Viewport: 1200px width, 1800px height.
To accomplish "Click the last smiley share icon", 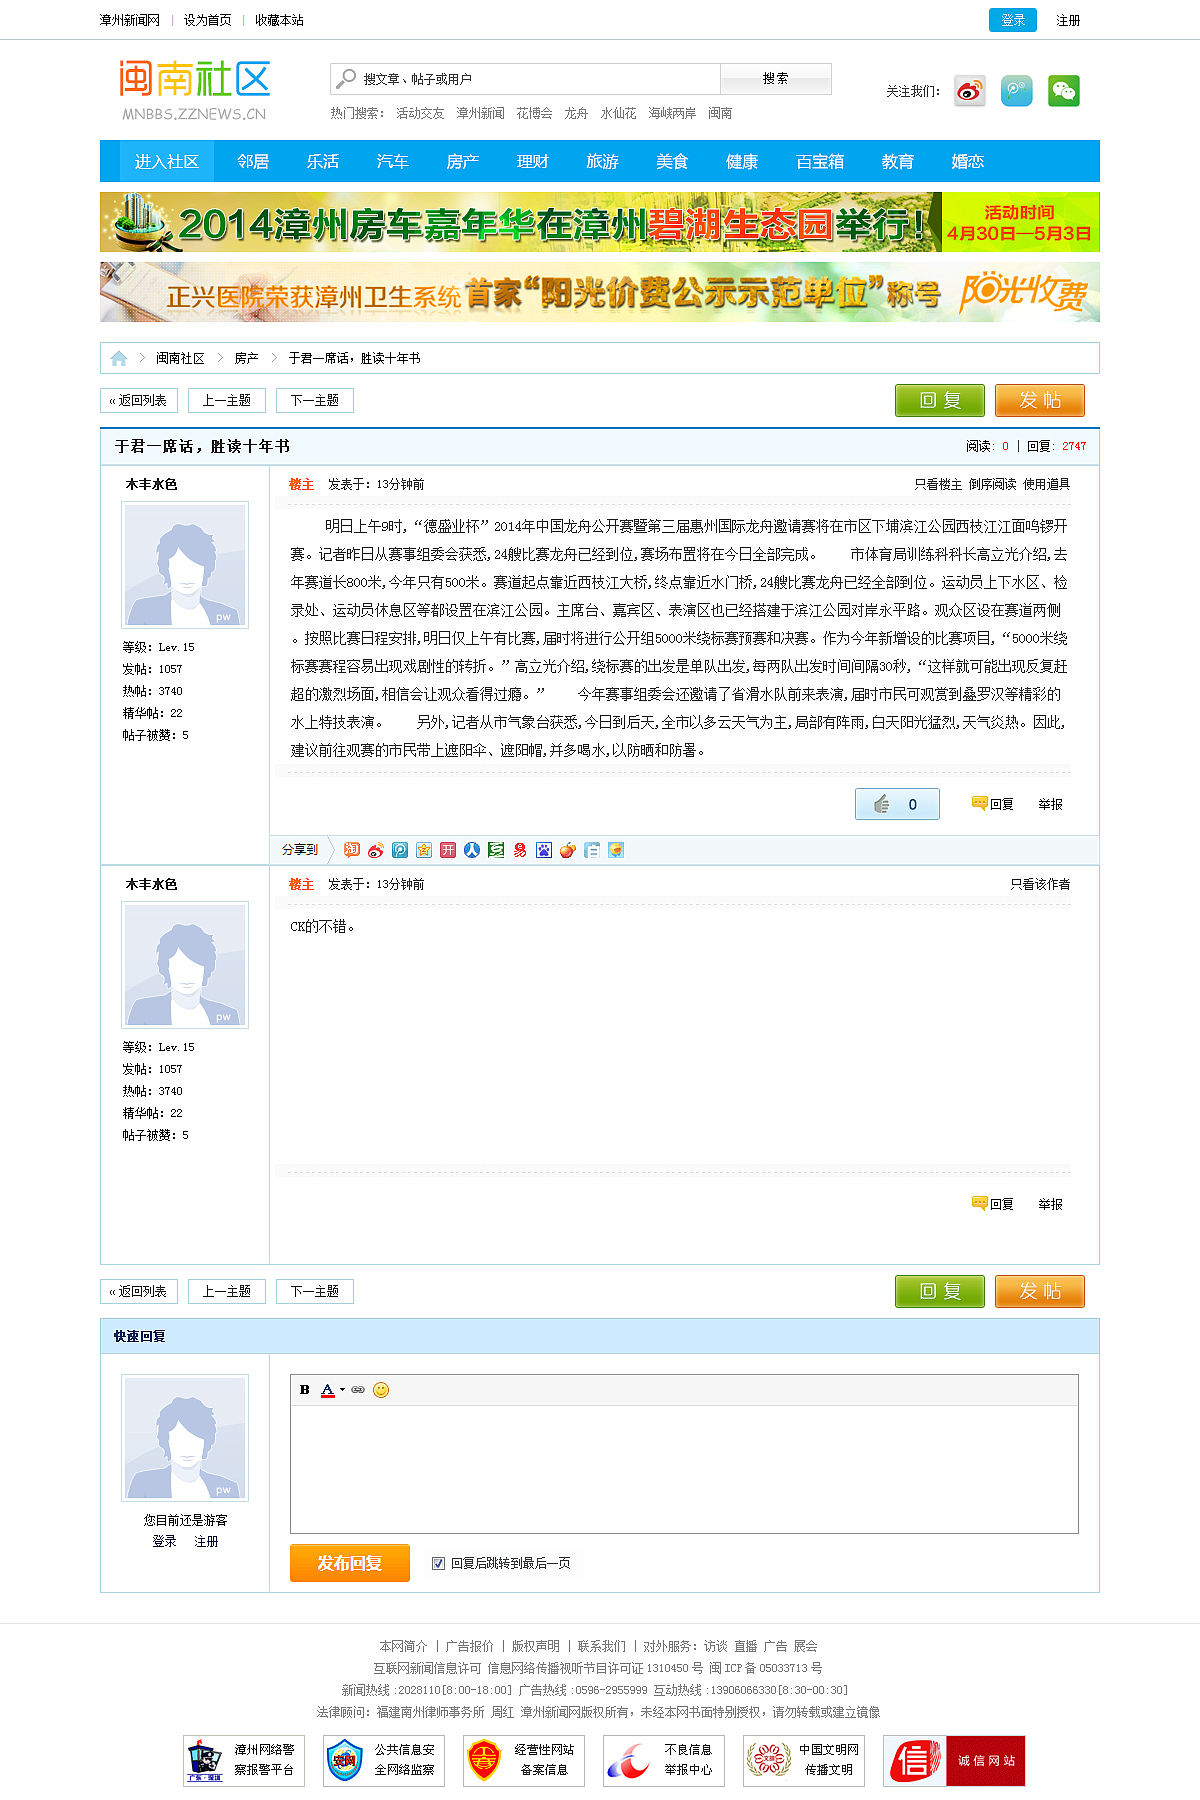I will 616,850.
